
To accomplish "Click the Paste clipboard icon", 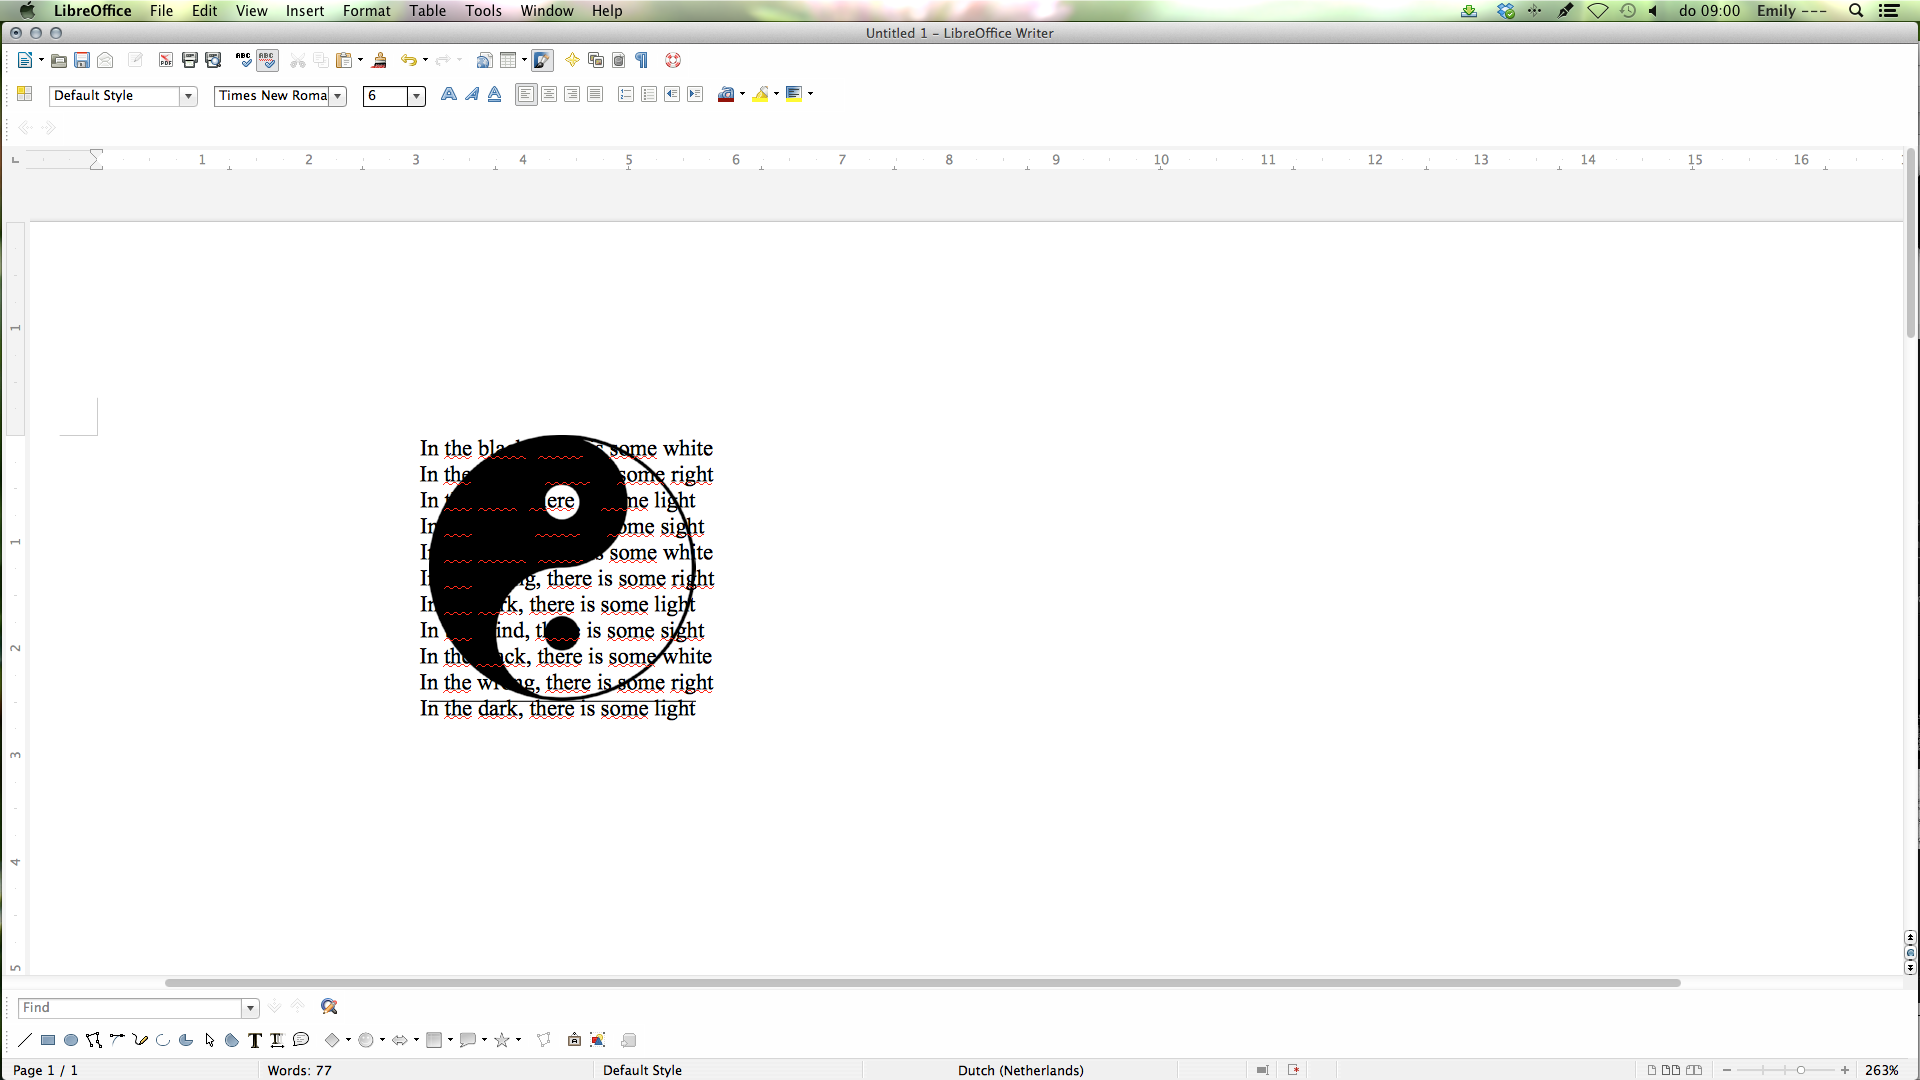I will tap(344, 60).
